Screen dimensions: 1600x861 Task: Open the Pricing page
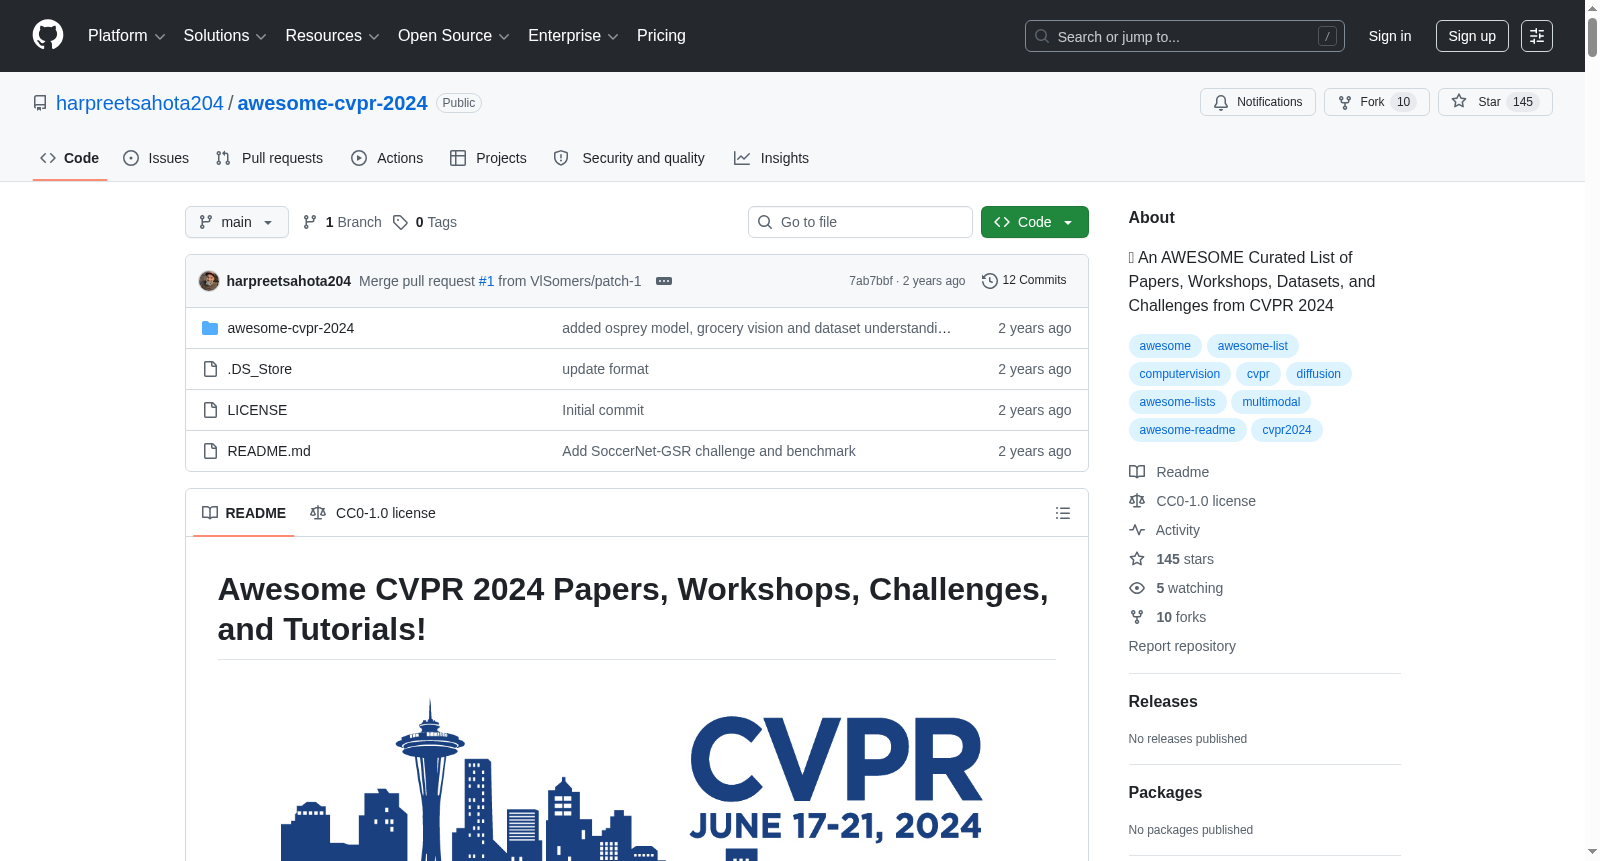[661, 36]
